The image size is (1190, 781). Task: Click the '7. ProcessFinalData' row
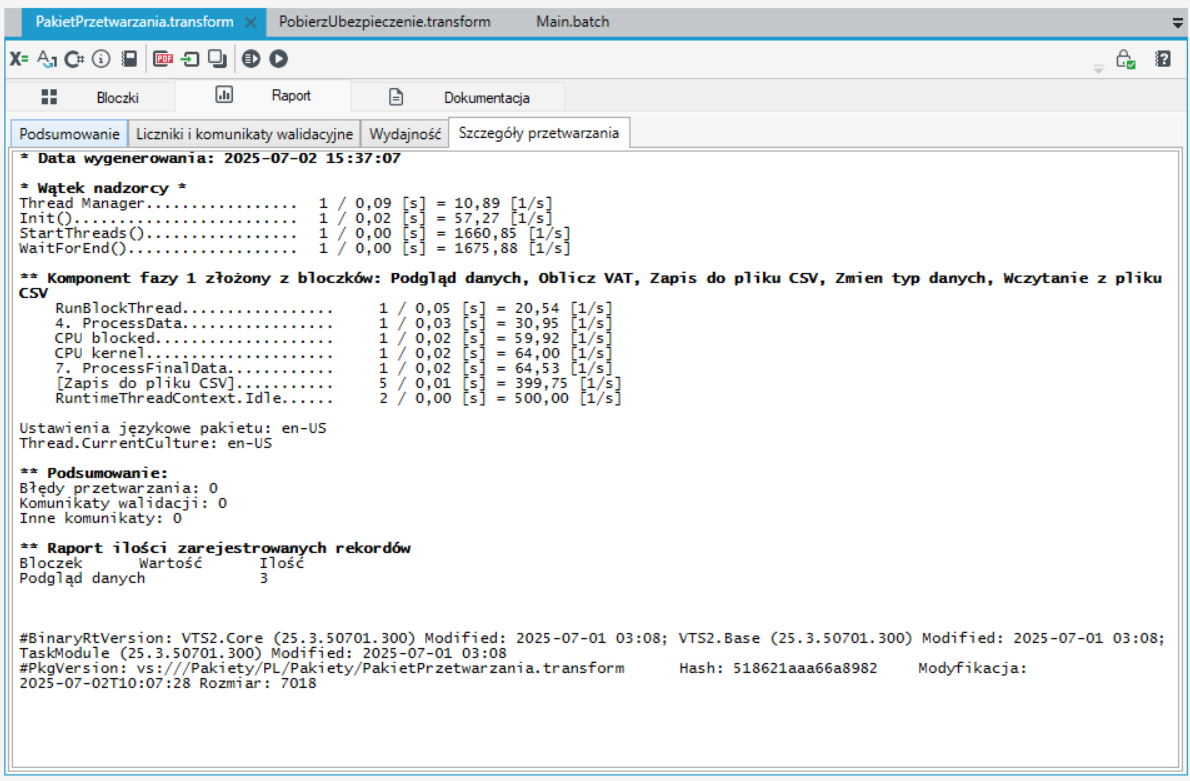[x=334, y=368]
